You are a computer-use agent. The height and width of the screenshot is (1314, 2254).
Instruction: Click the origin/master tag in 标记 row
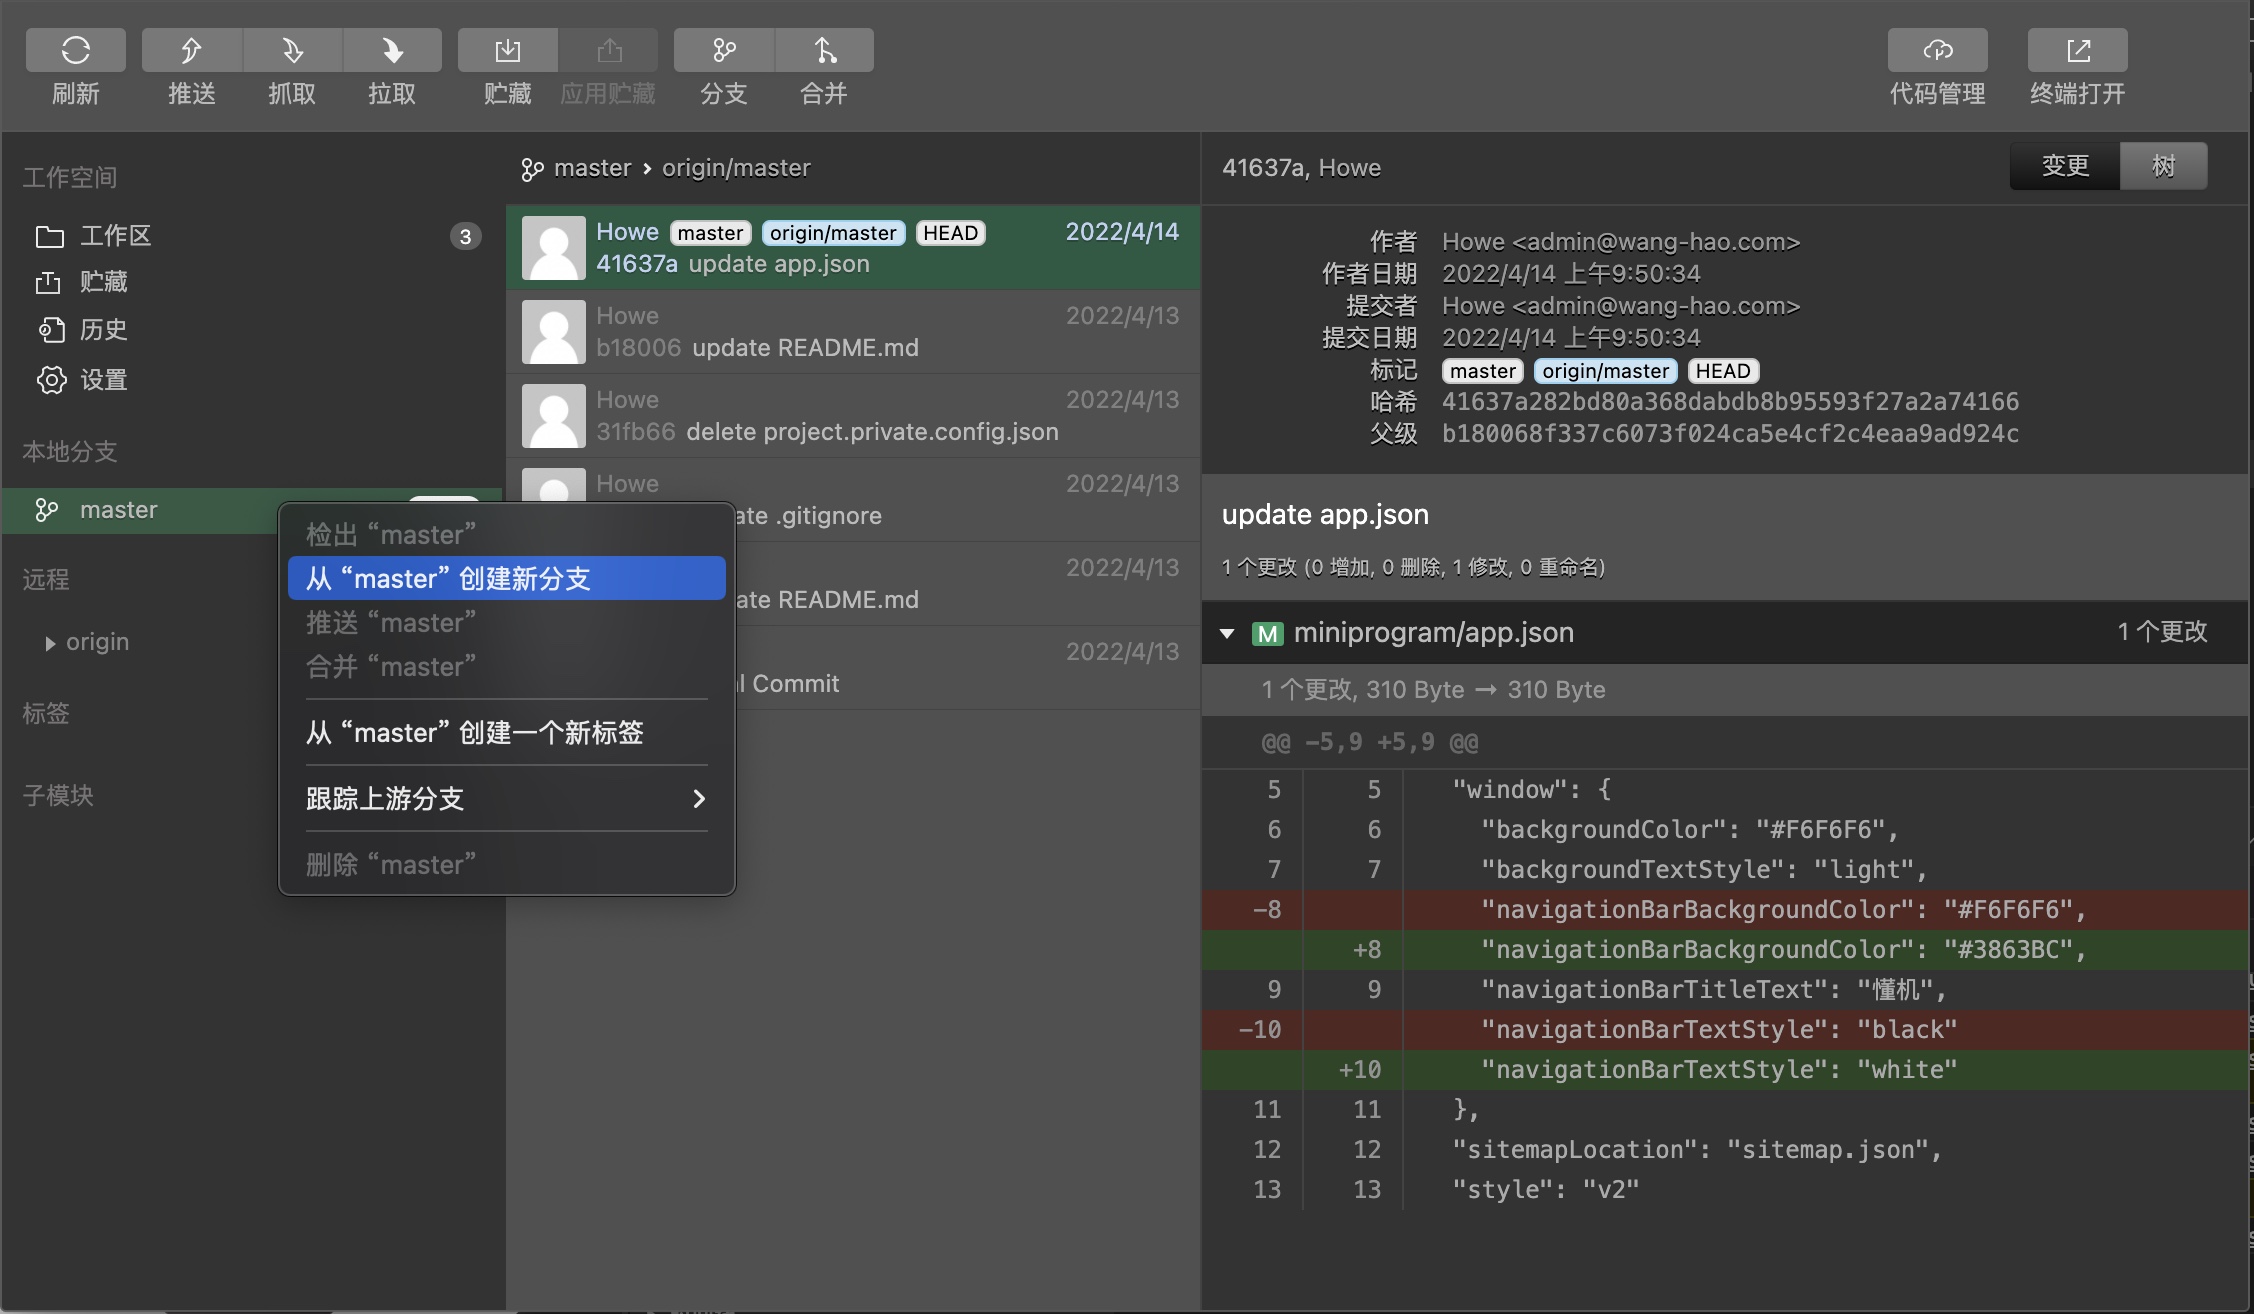(1605, 371)
